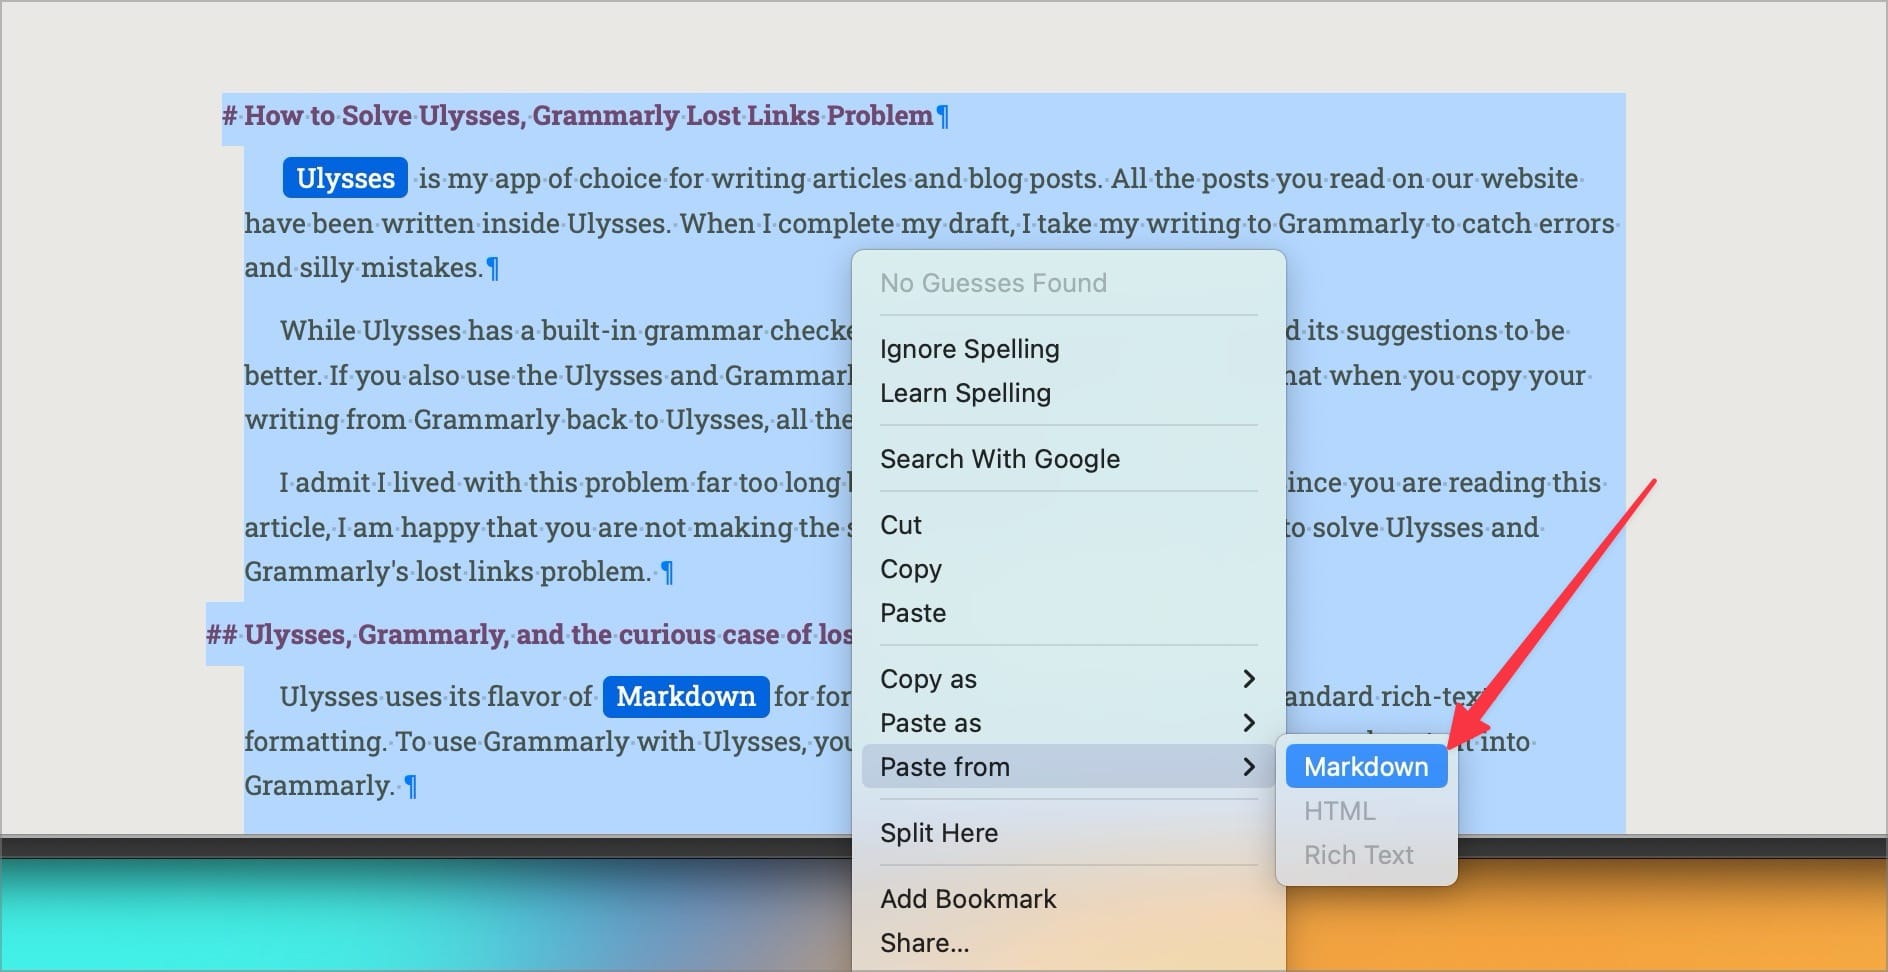Pick Markdown in the Paste from submenu
Viewport: 1888px width, 972px height.
click(1366, 767)
